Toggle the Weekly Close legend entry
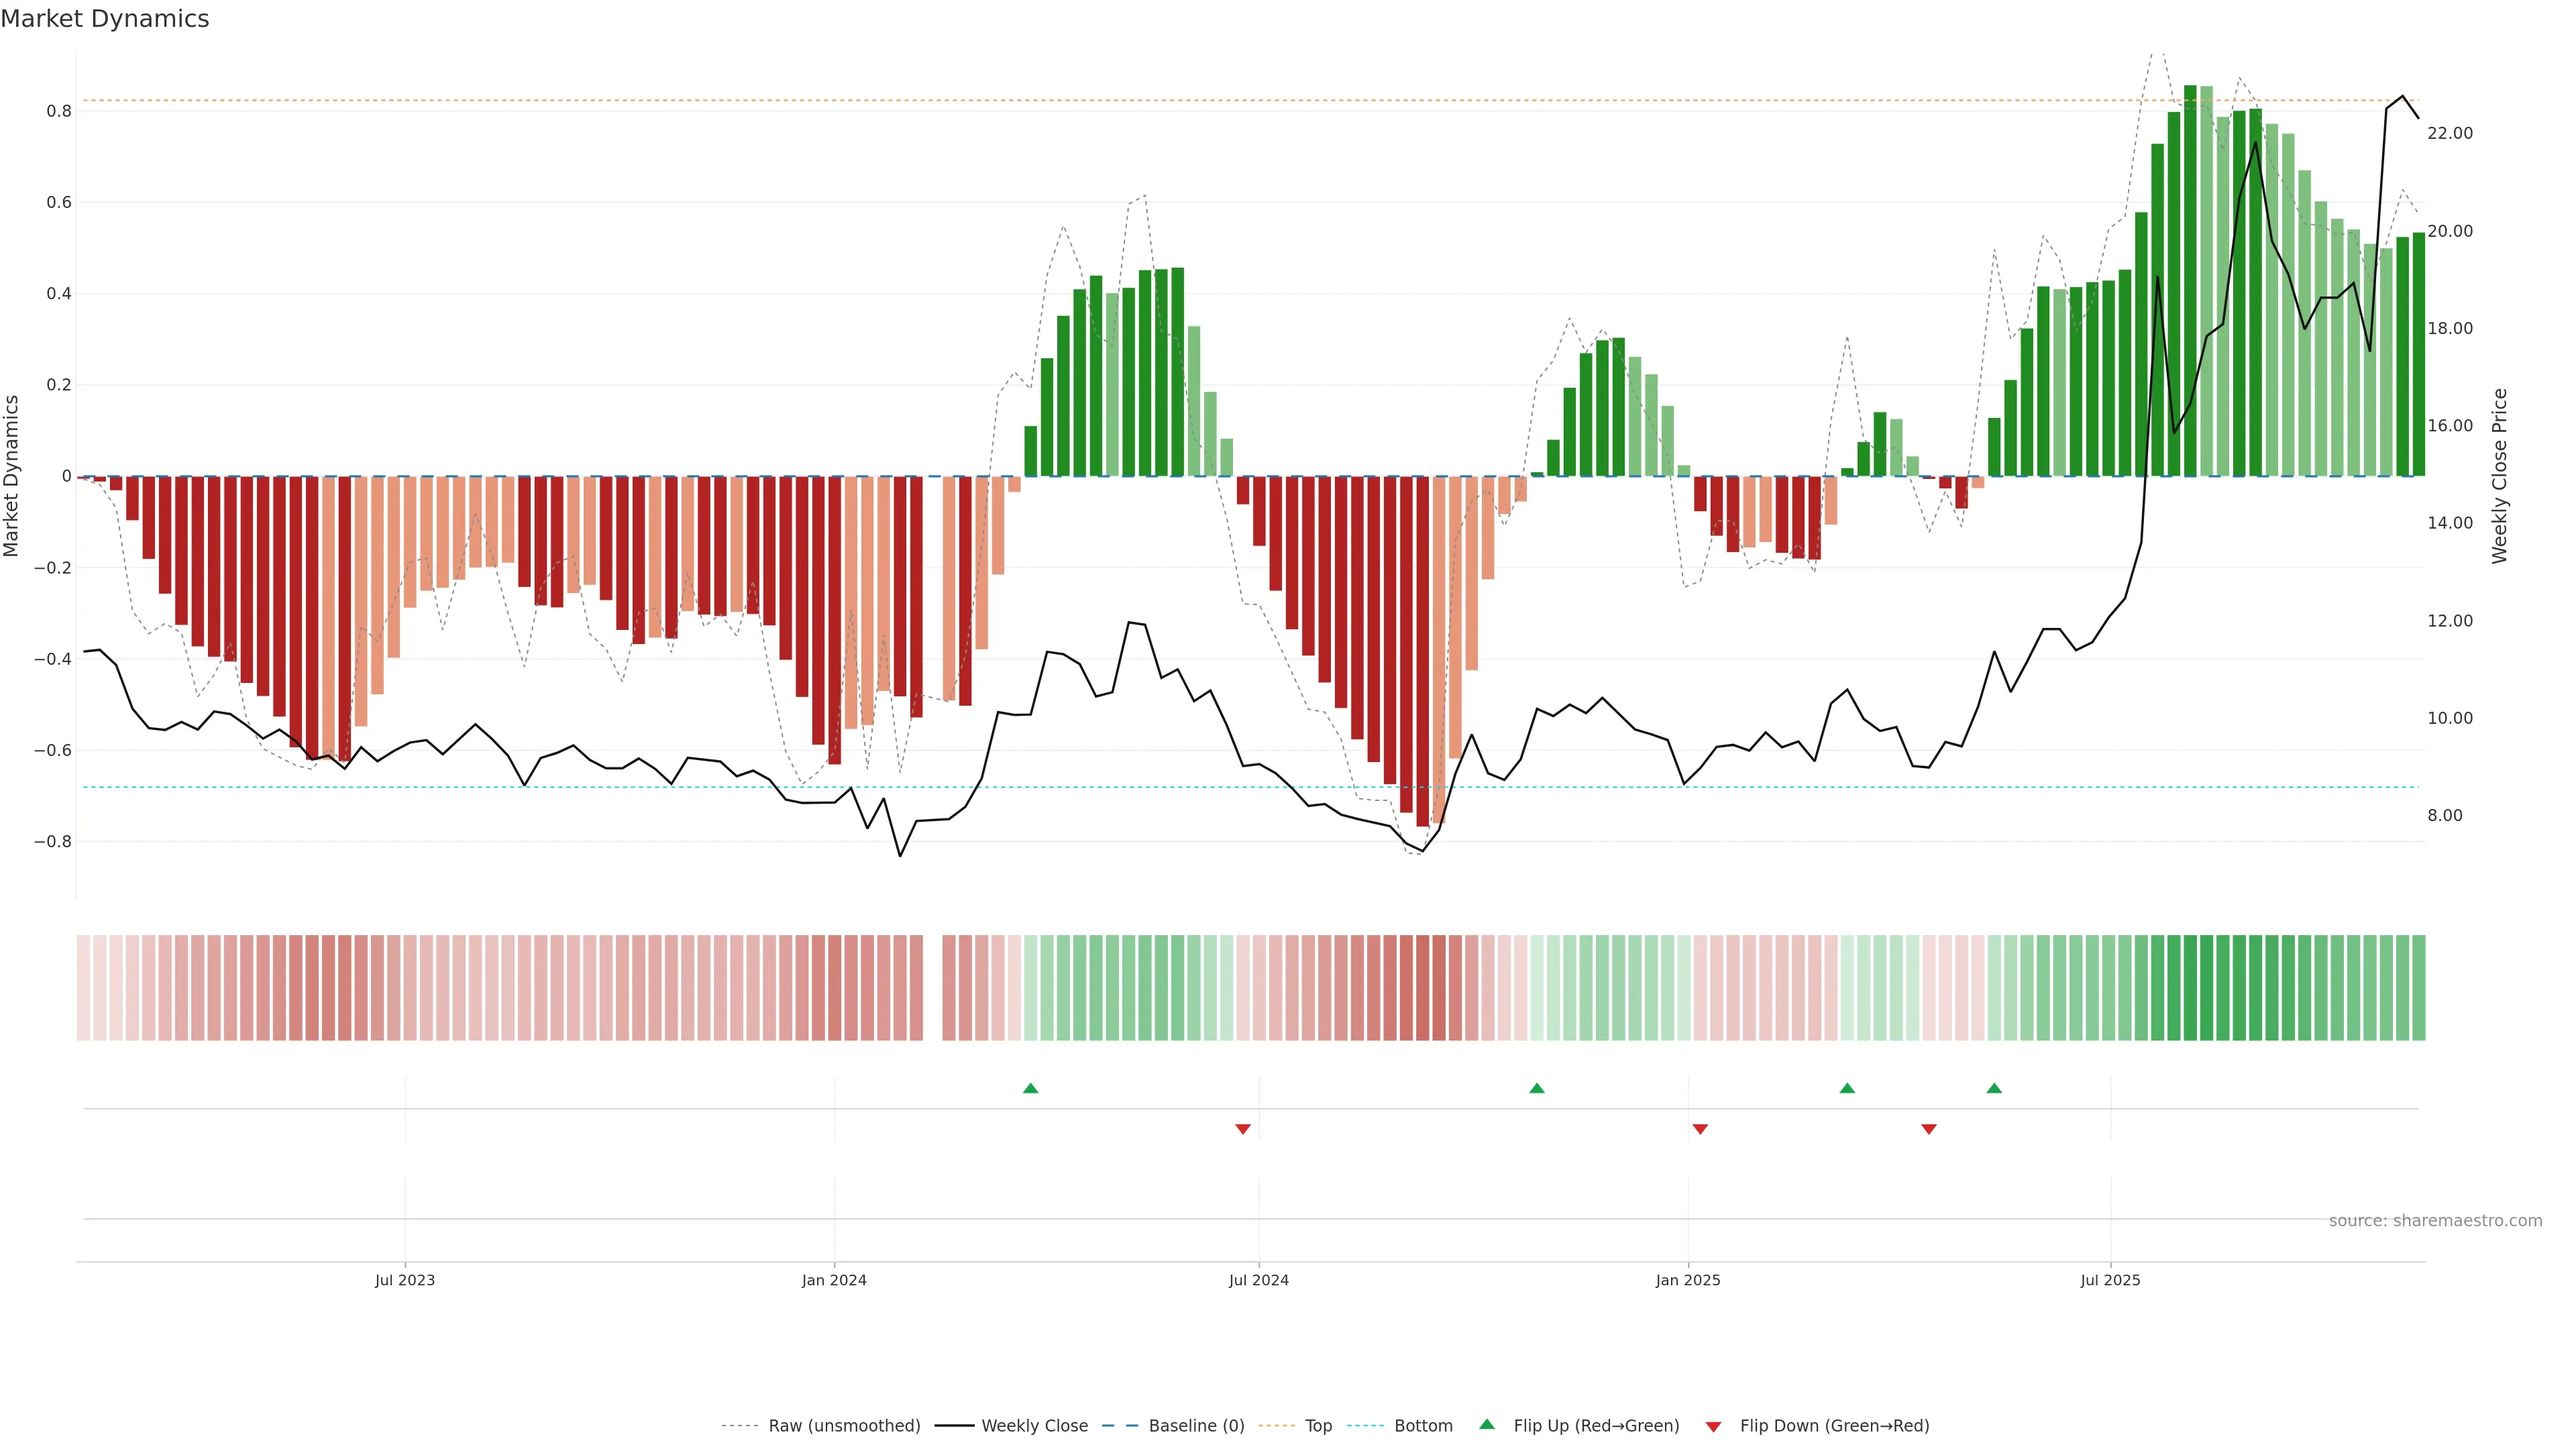 point(1034,1425)
